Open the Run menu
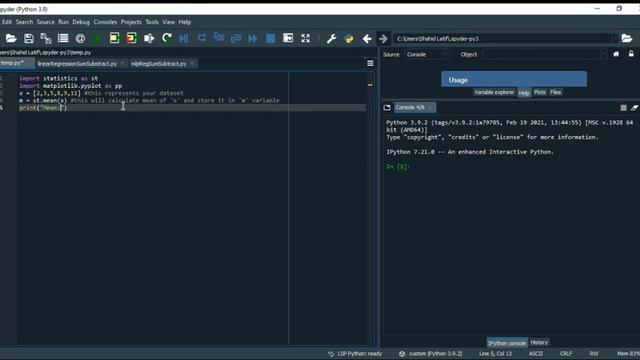 [x=63, y=22]
